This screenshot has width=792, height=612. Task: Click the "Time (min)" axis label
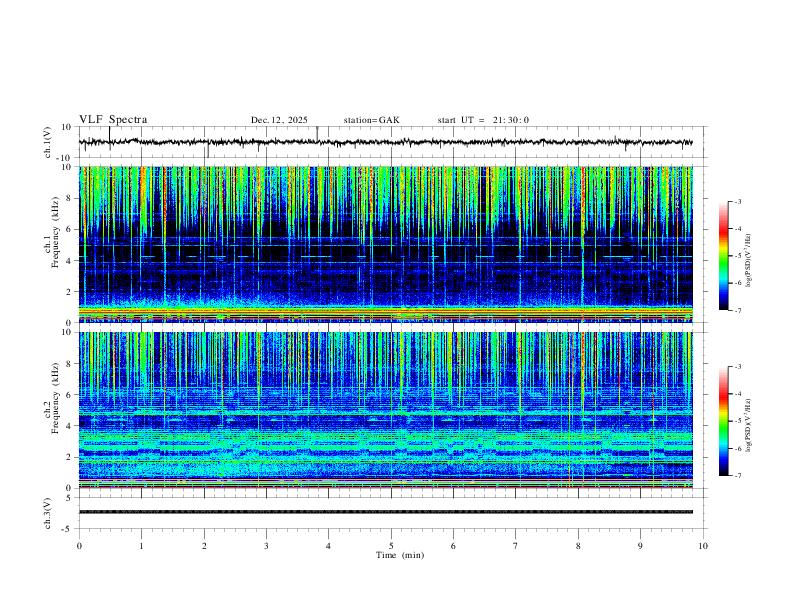(x=400, y=555)
